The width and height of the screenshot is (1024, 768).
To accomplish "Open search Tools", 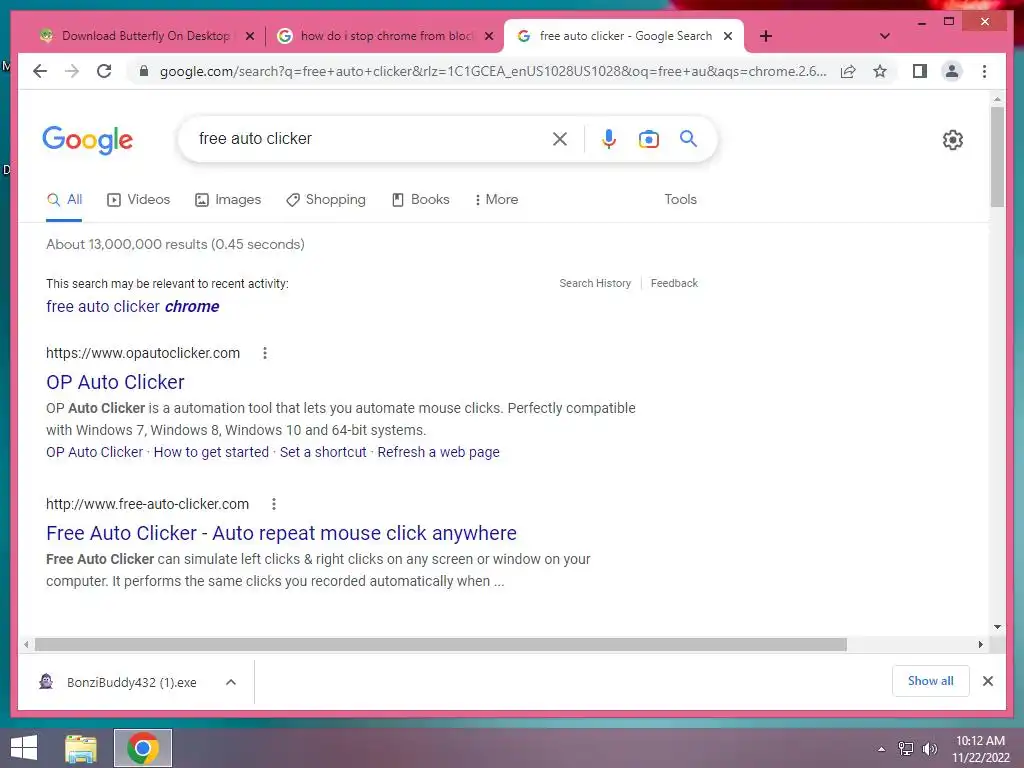I will click(x=680, y=199).
